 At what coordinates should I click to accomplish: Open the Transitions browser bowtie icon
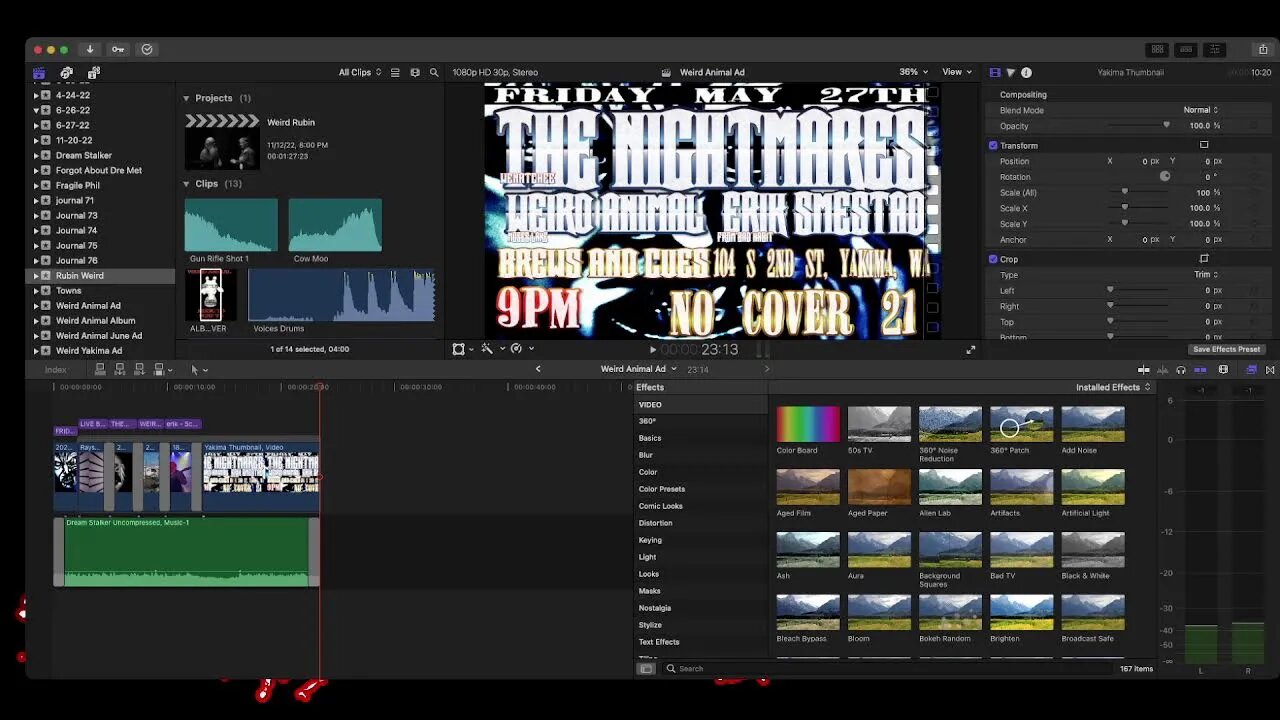pyautogui.click(x=1270, y=370)
